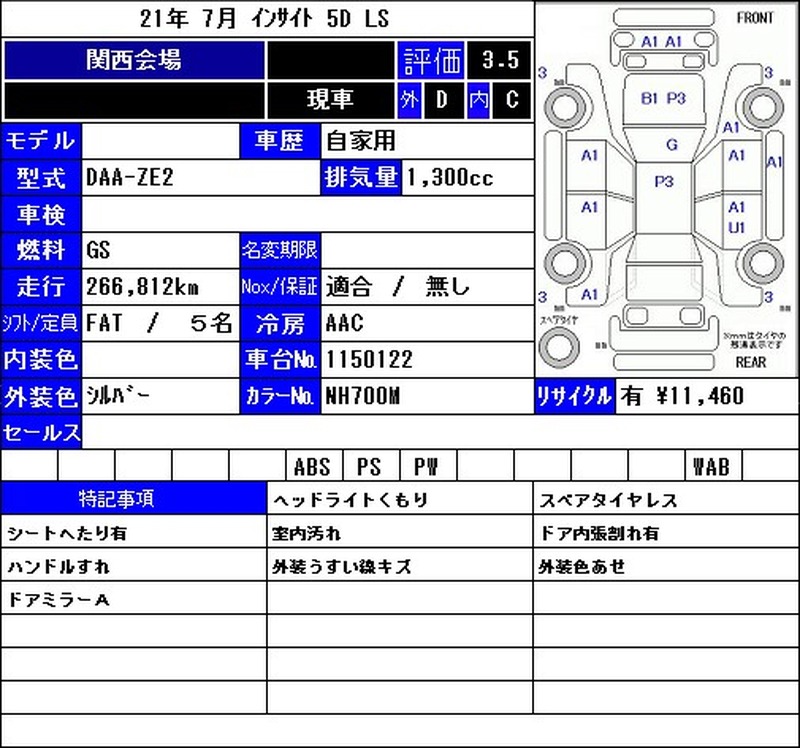This screenshot has width=800, height=748.
Task: Select note ドア内張割れ有
Action: 599,534
